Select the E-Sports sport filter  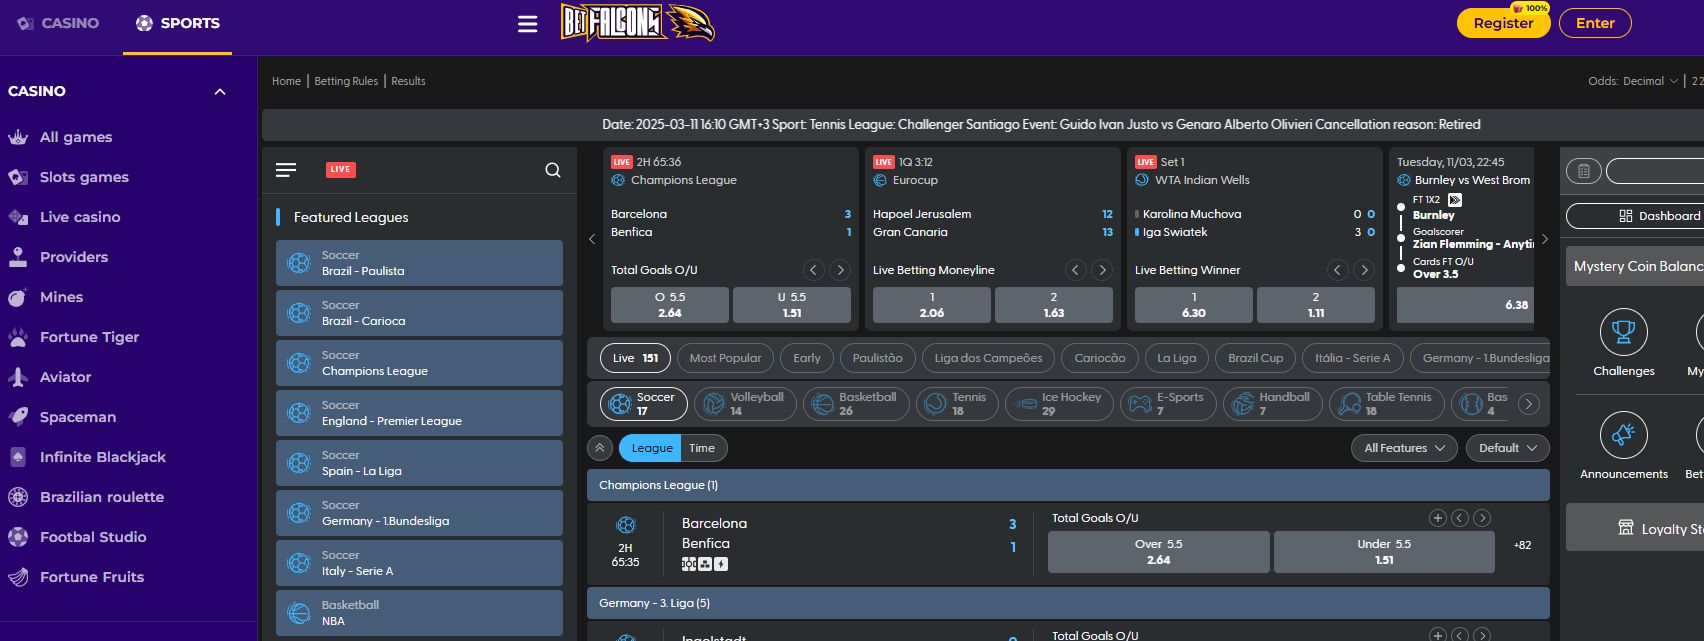(x=1168, y=404)
